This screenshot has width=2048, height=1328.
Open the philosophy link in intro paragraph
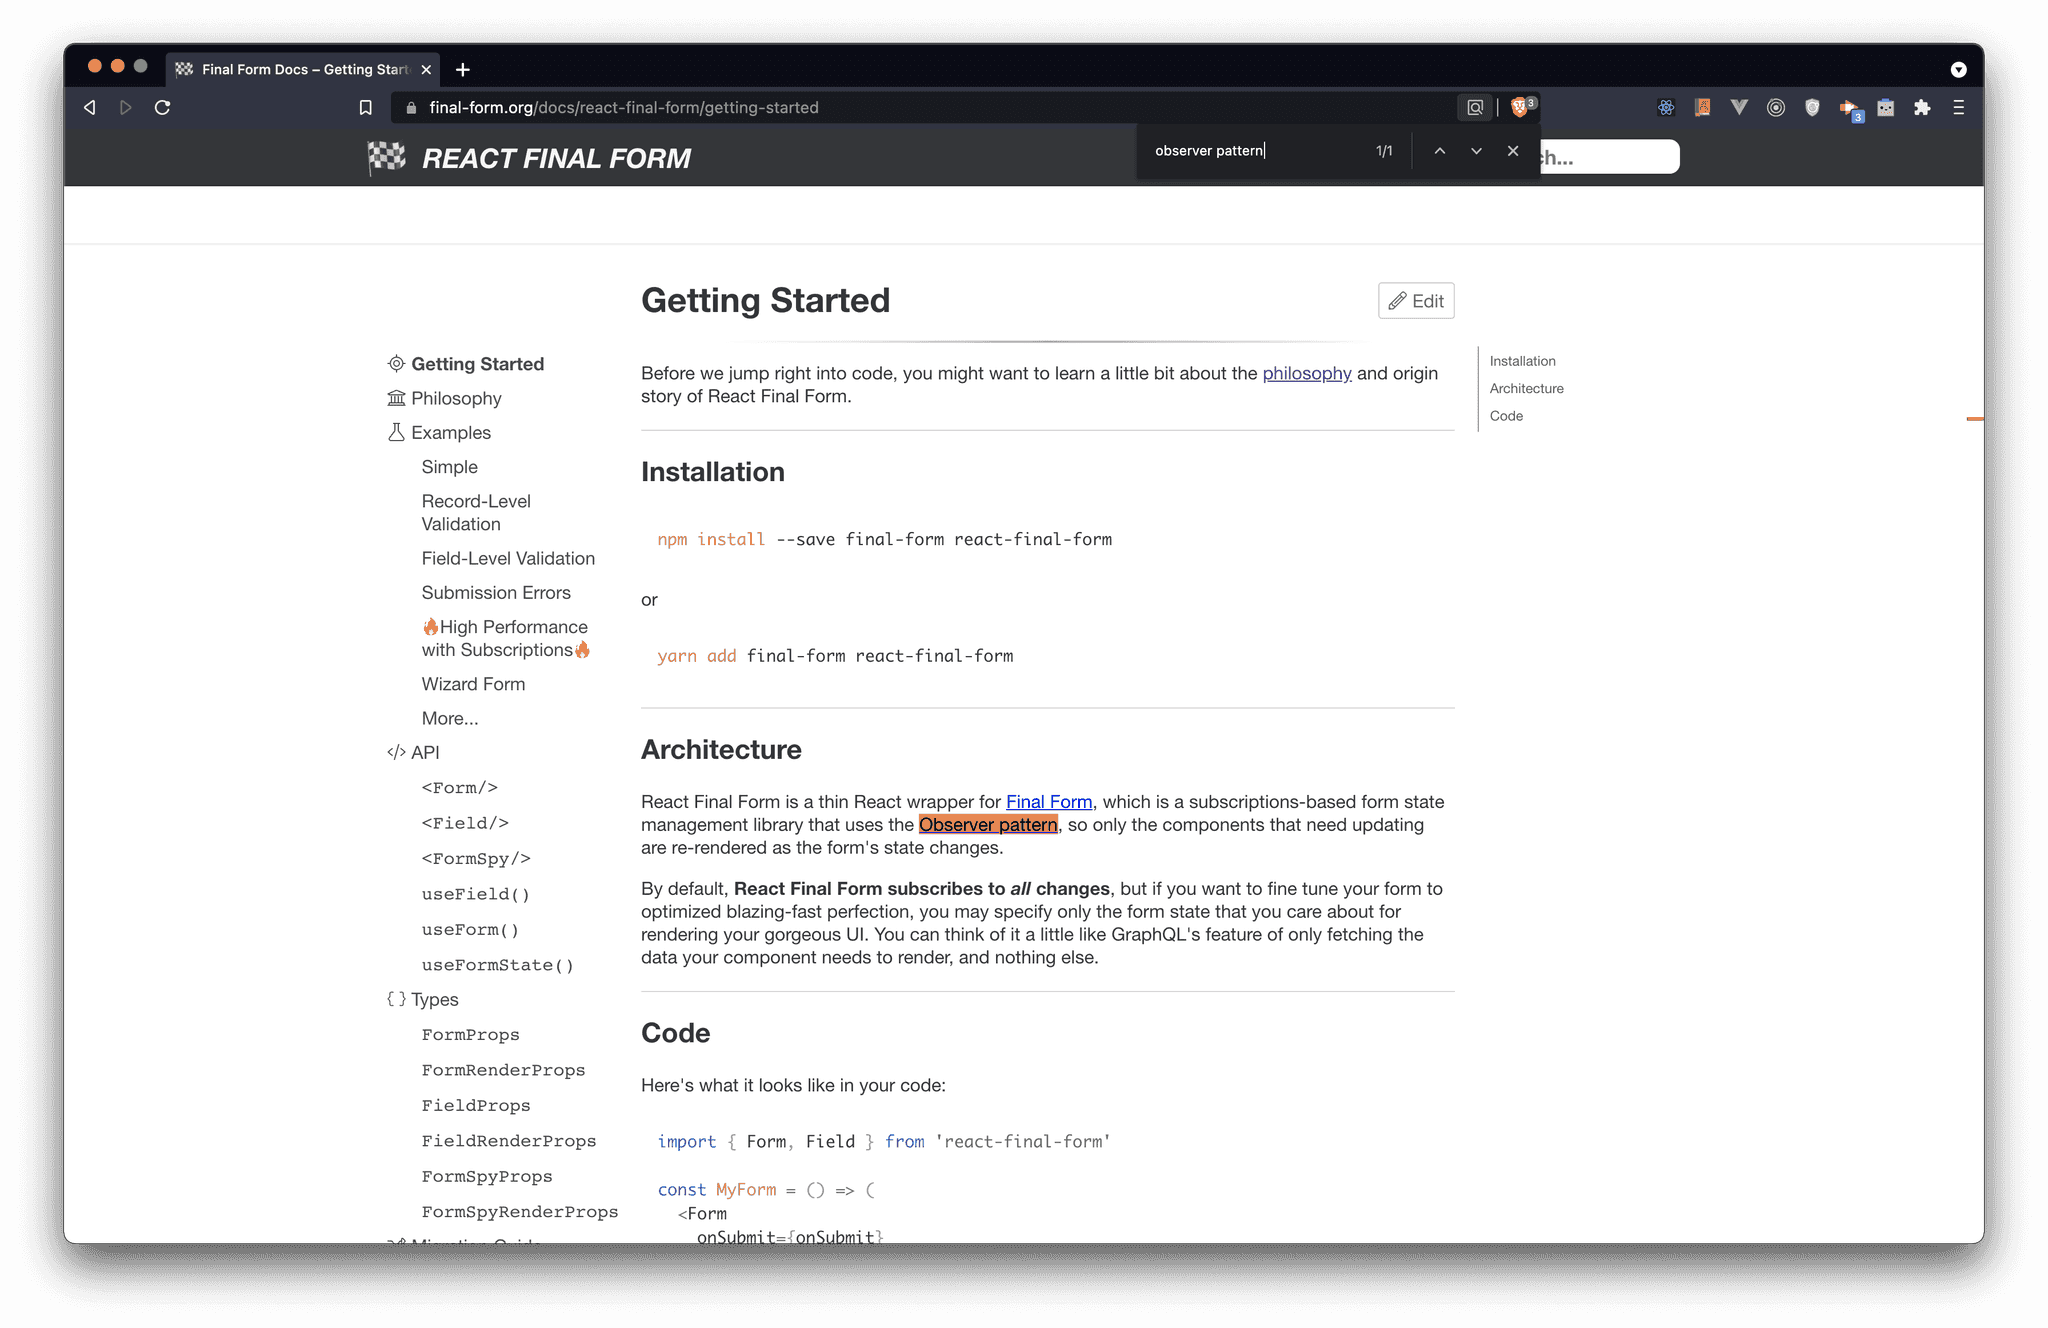[1306, 373]
